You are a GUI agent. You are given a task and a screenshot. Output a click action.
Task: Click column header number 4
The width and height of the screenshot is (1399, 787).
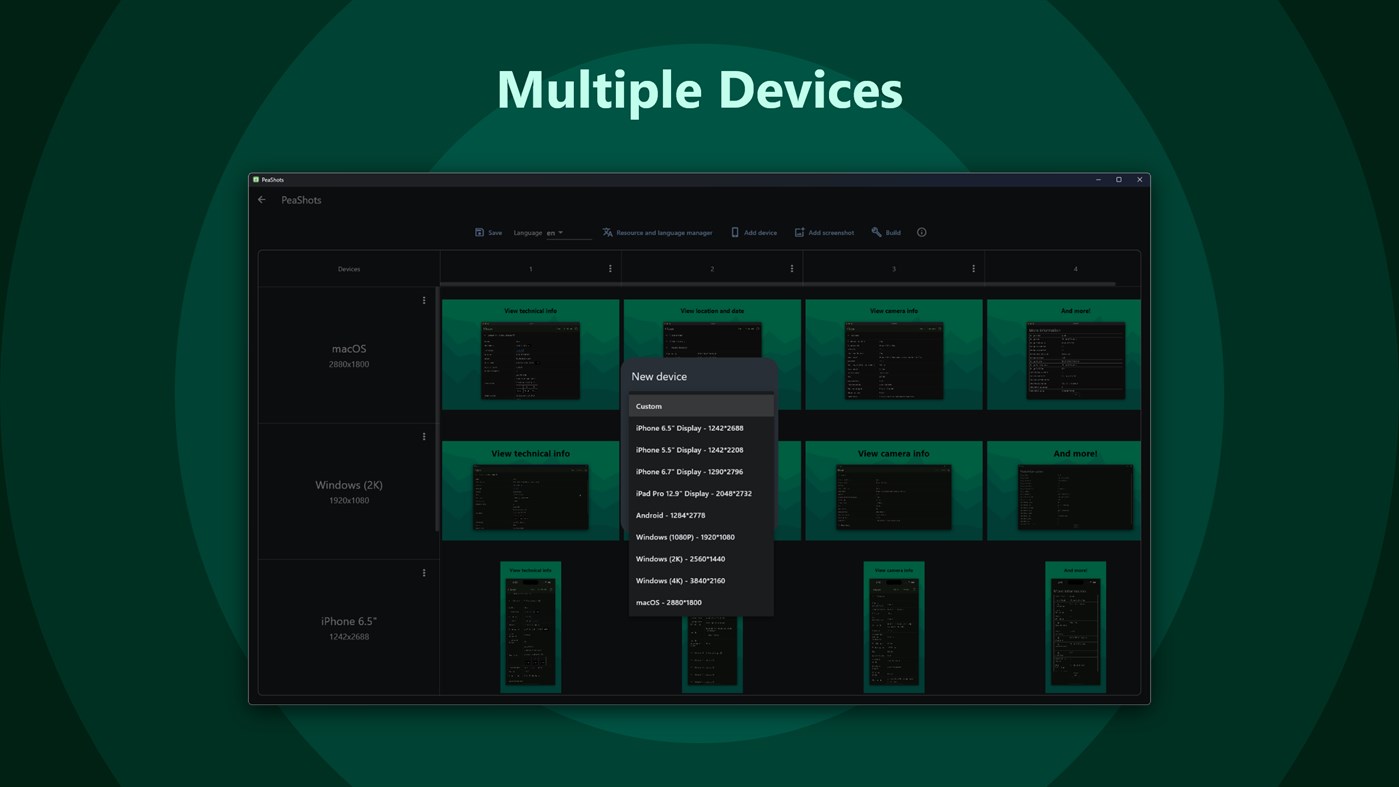(x=1076, y=269)
